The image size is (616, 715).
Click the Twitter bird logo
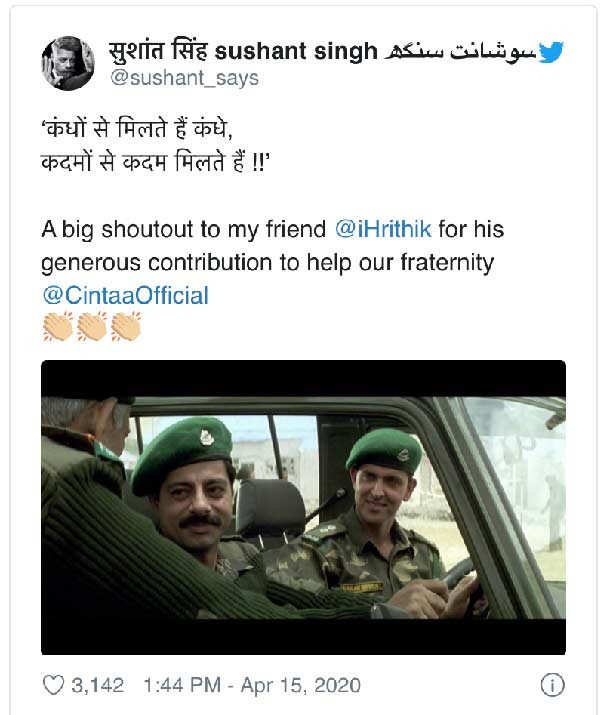coord(550,52)
